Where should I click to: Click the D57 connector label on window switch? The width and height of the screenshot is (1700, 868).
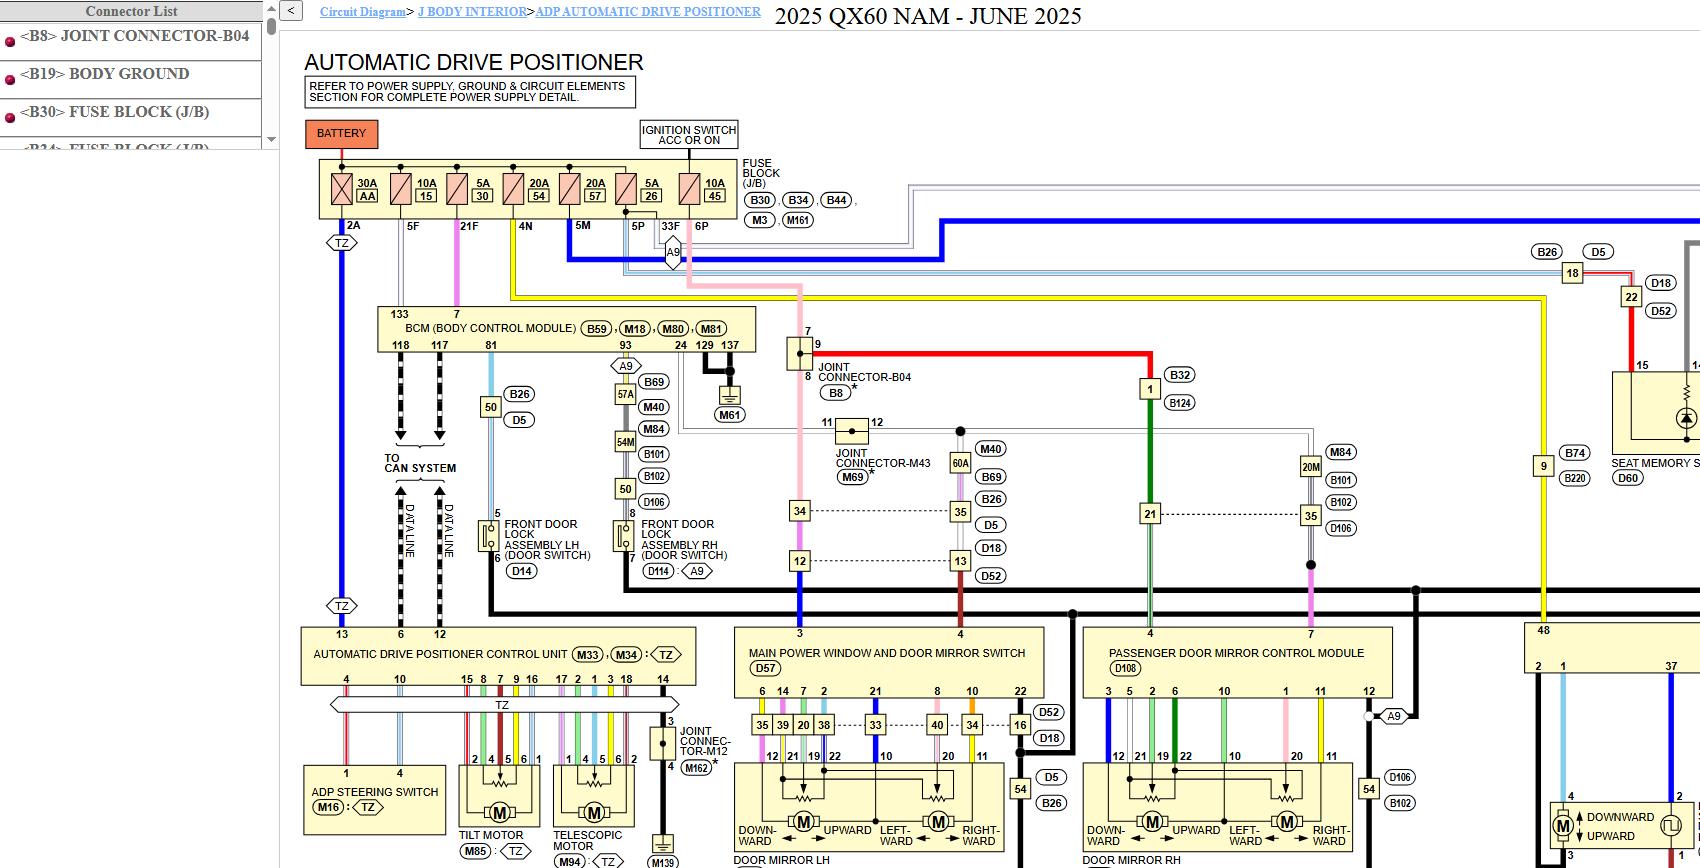(x=765, y=668)
